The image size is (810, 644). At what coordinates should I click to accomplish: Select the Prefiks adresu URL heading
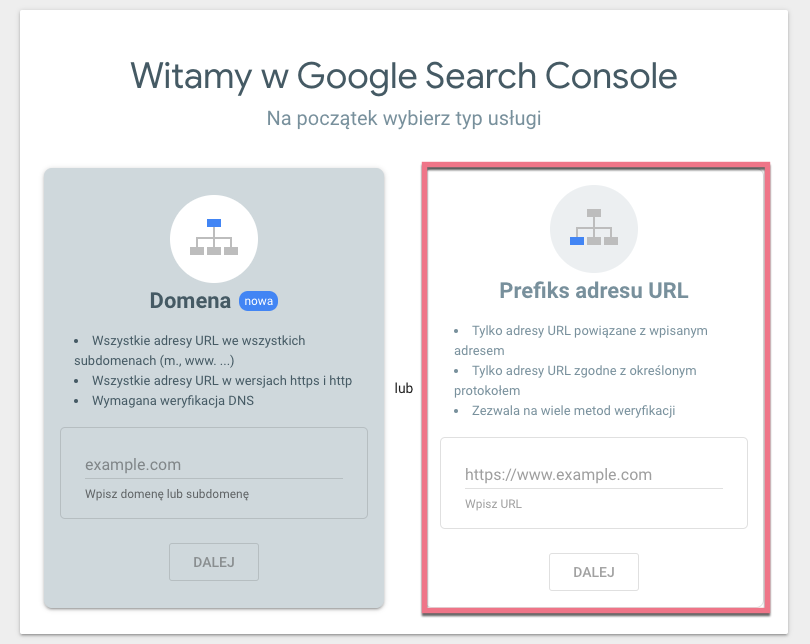(593, 291)
